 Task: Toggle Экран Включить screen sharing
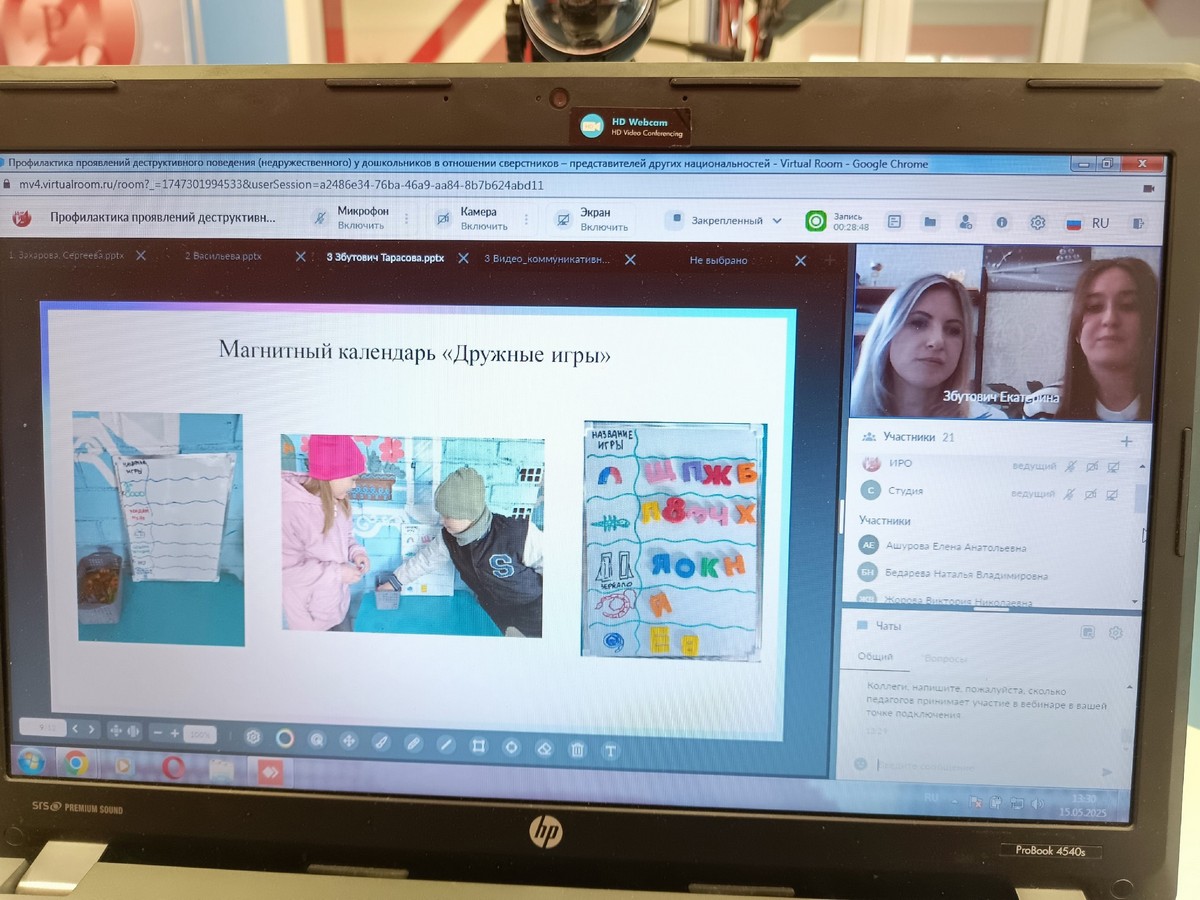point(594,219)
